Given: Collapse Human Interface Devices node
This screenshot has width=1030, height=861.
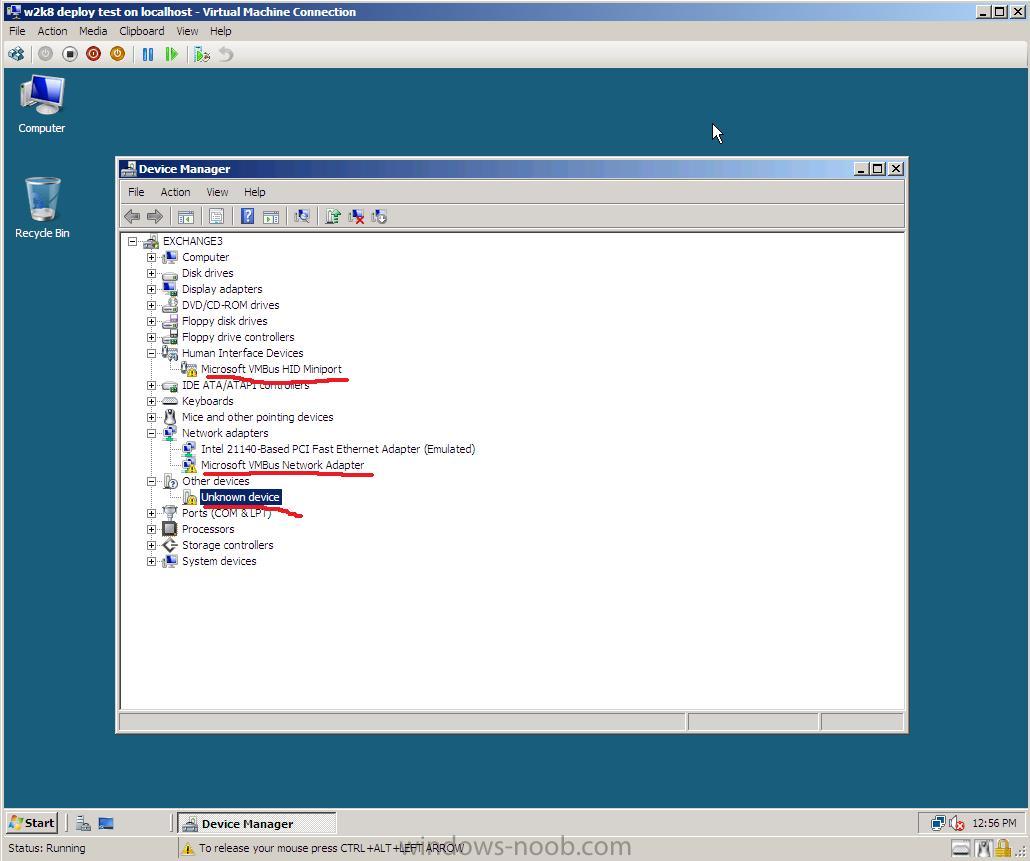Looking at the screenshot, I should pyautogui.click(x=152, y=353).
